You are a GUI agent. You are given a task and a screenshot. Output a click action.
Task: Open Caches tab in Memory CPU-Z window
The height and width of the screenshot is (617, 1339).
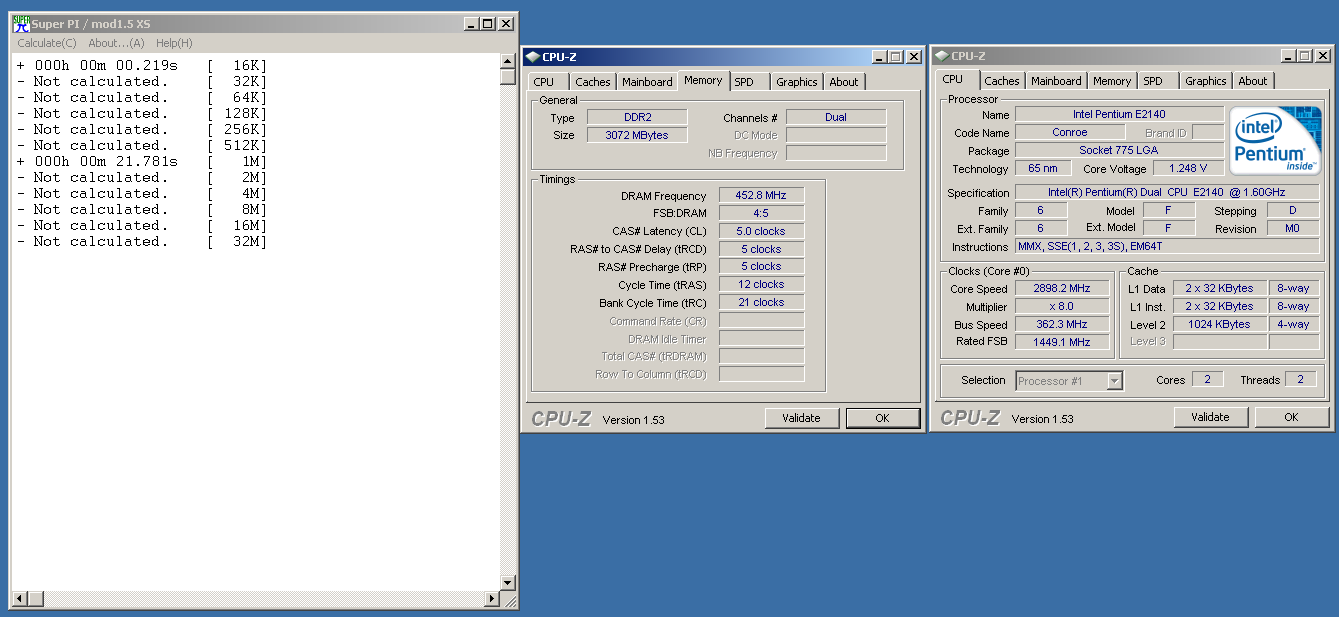pyautogui.click(x=593, y=82)
